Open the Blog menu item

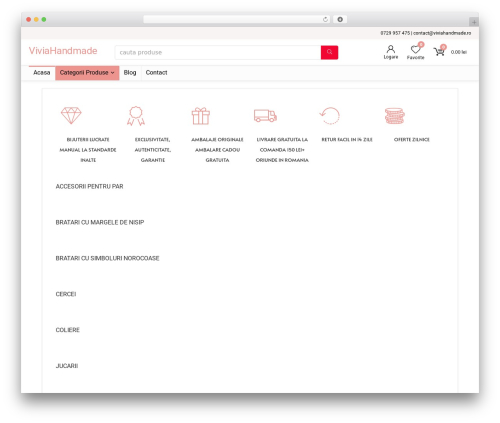point(130,73)
